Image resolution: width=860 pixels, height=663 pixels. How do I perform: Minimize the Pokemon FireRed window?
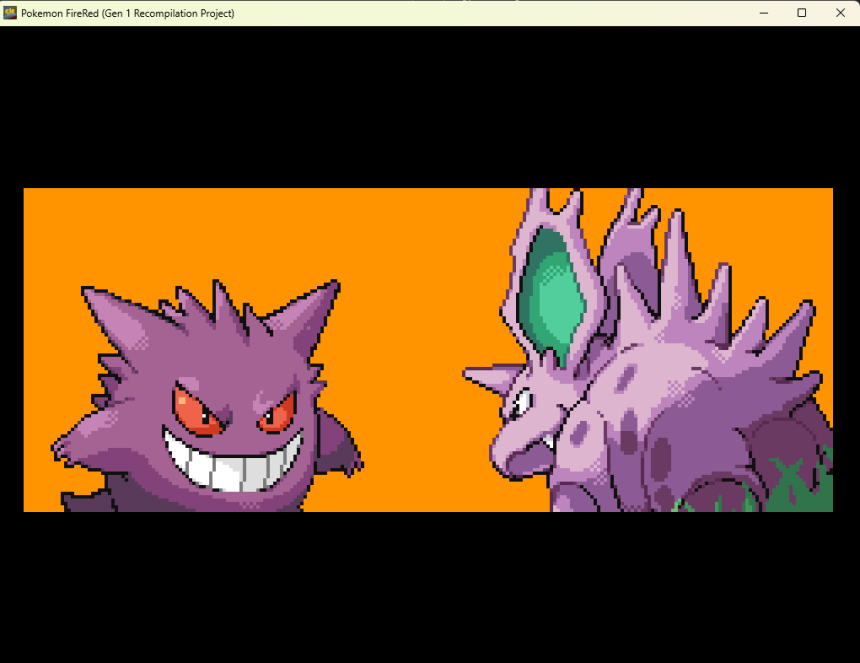point(763,13)
